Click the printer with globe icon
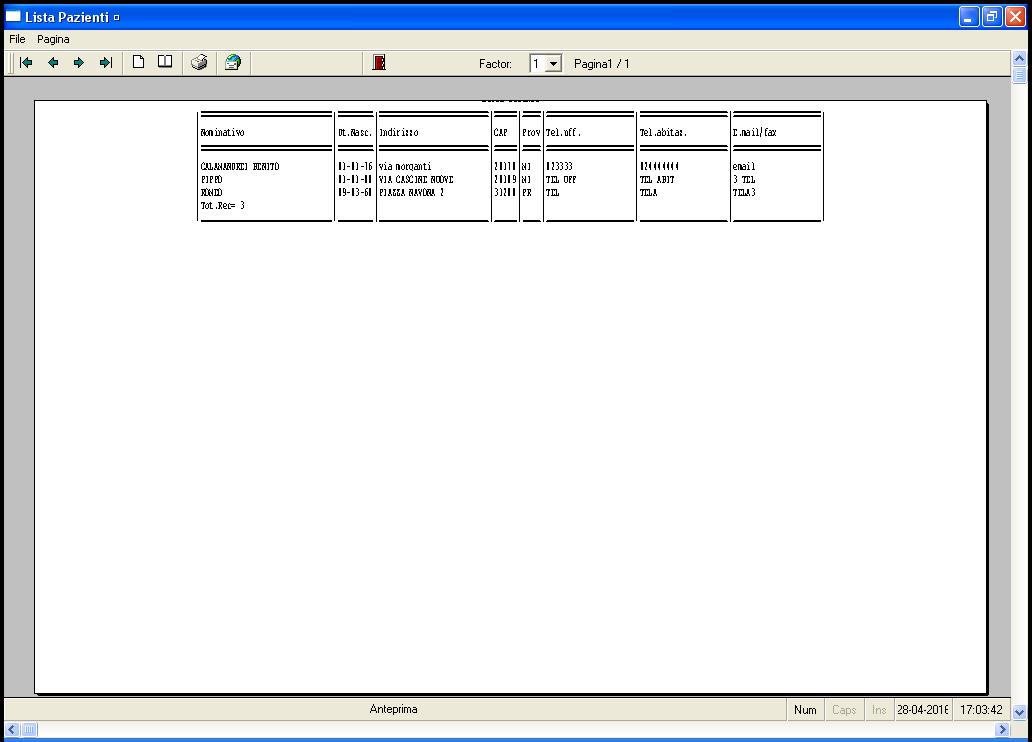This screenshot has width=1032, height=742. coord(233,63)
